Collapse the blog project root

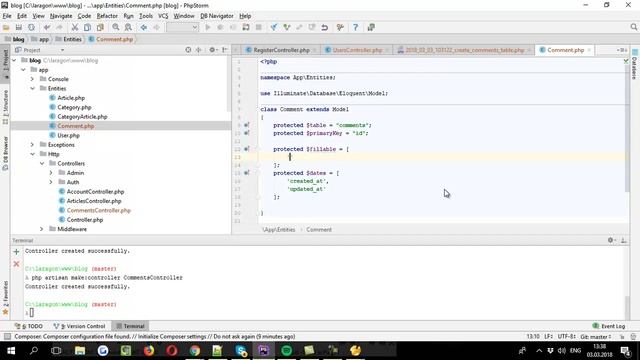click(x=15, y=60)
